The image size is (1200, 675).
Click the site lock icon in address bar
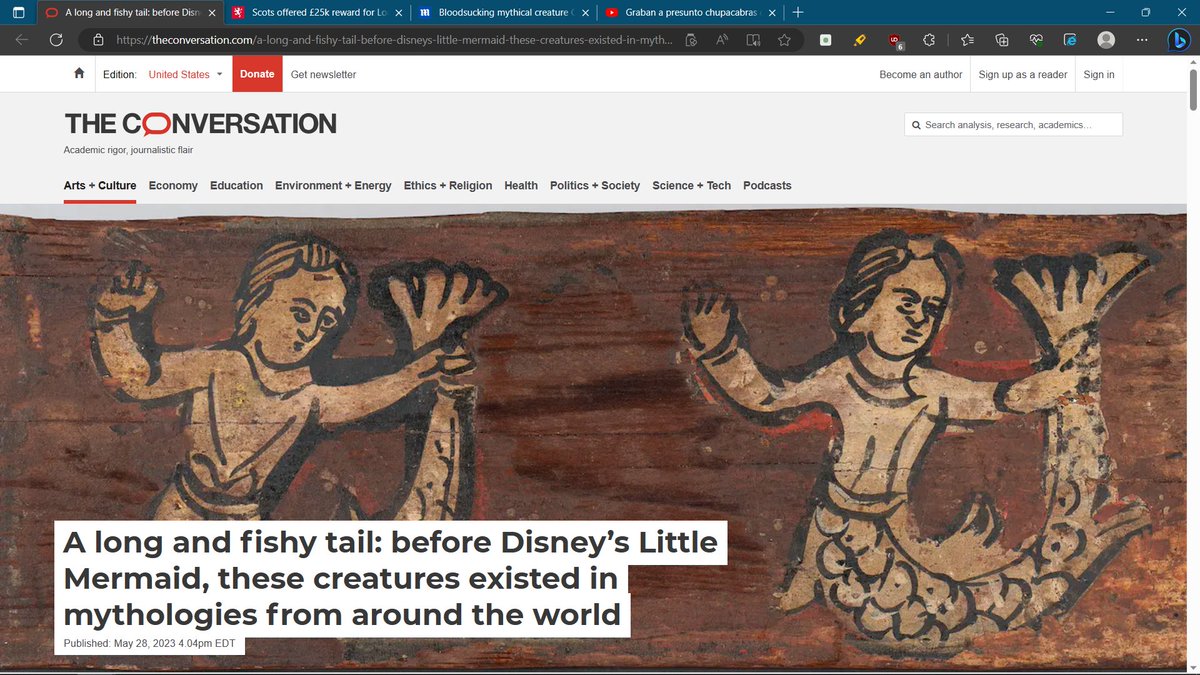coord(98,40)
